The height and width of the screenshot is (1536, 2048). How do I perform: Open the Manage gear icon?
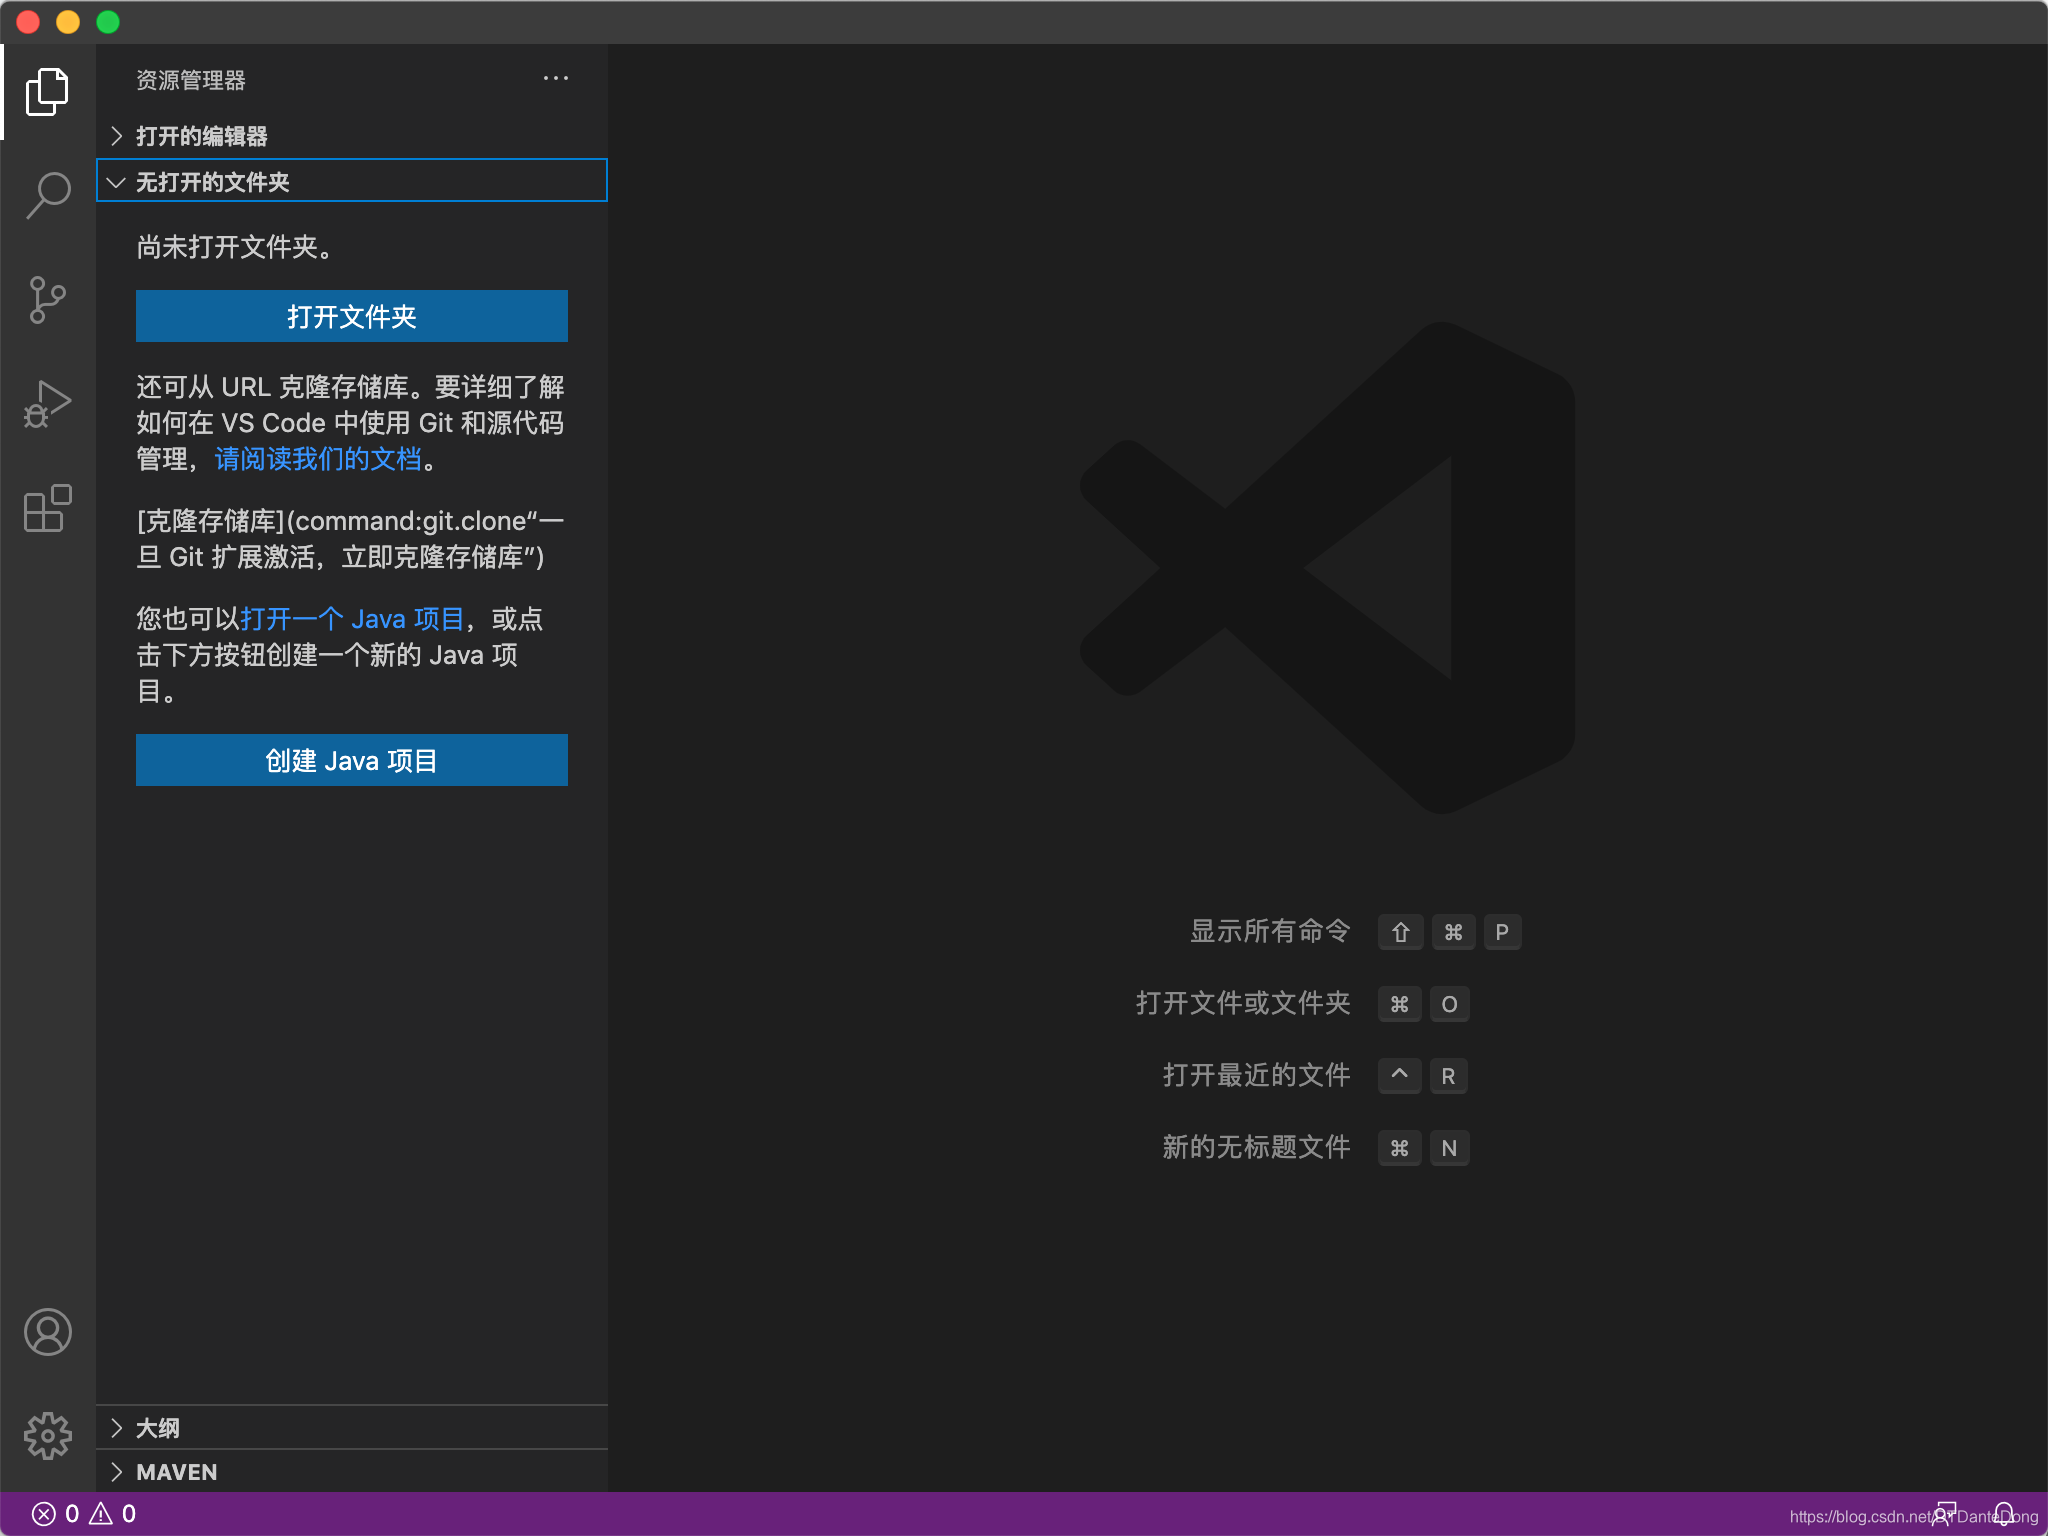pyautogui.click(x=47, y=1436)
